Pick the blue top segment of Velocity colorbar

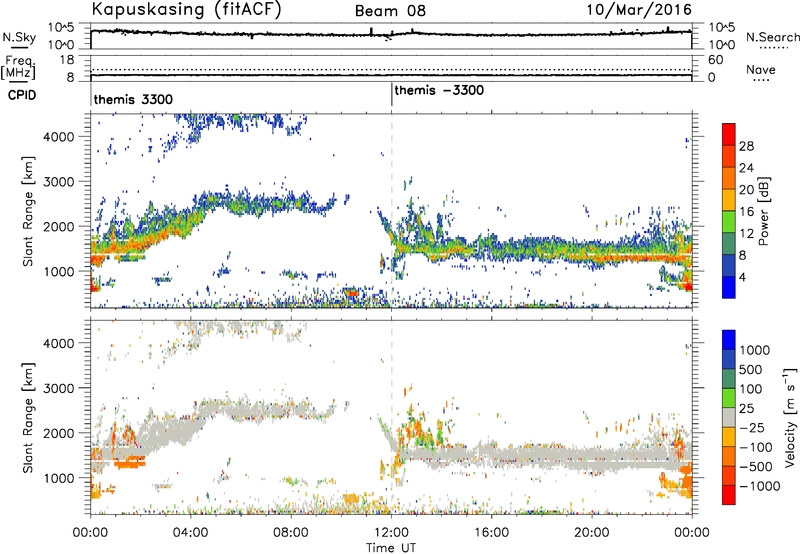pyautogui.click(x=729, y=340)
